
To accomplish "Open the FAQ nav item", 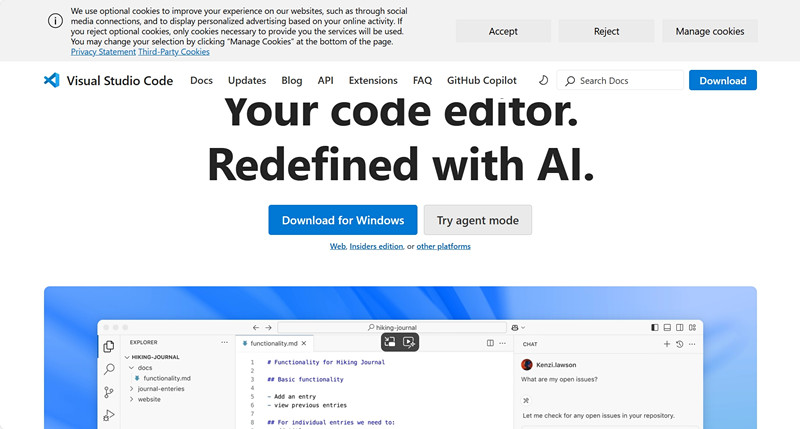I will (x=422, y=80).
